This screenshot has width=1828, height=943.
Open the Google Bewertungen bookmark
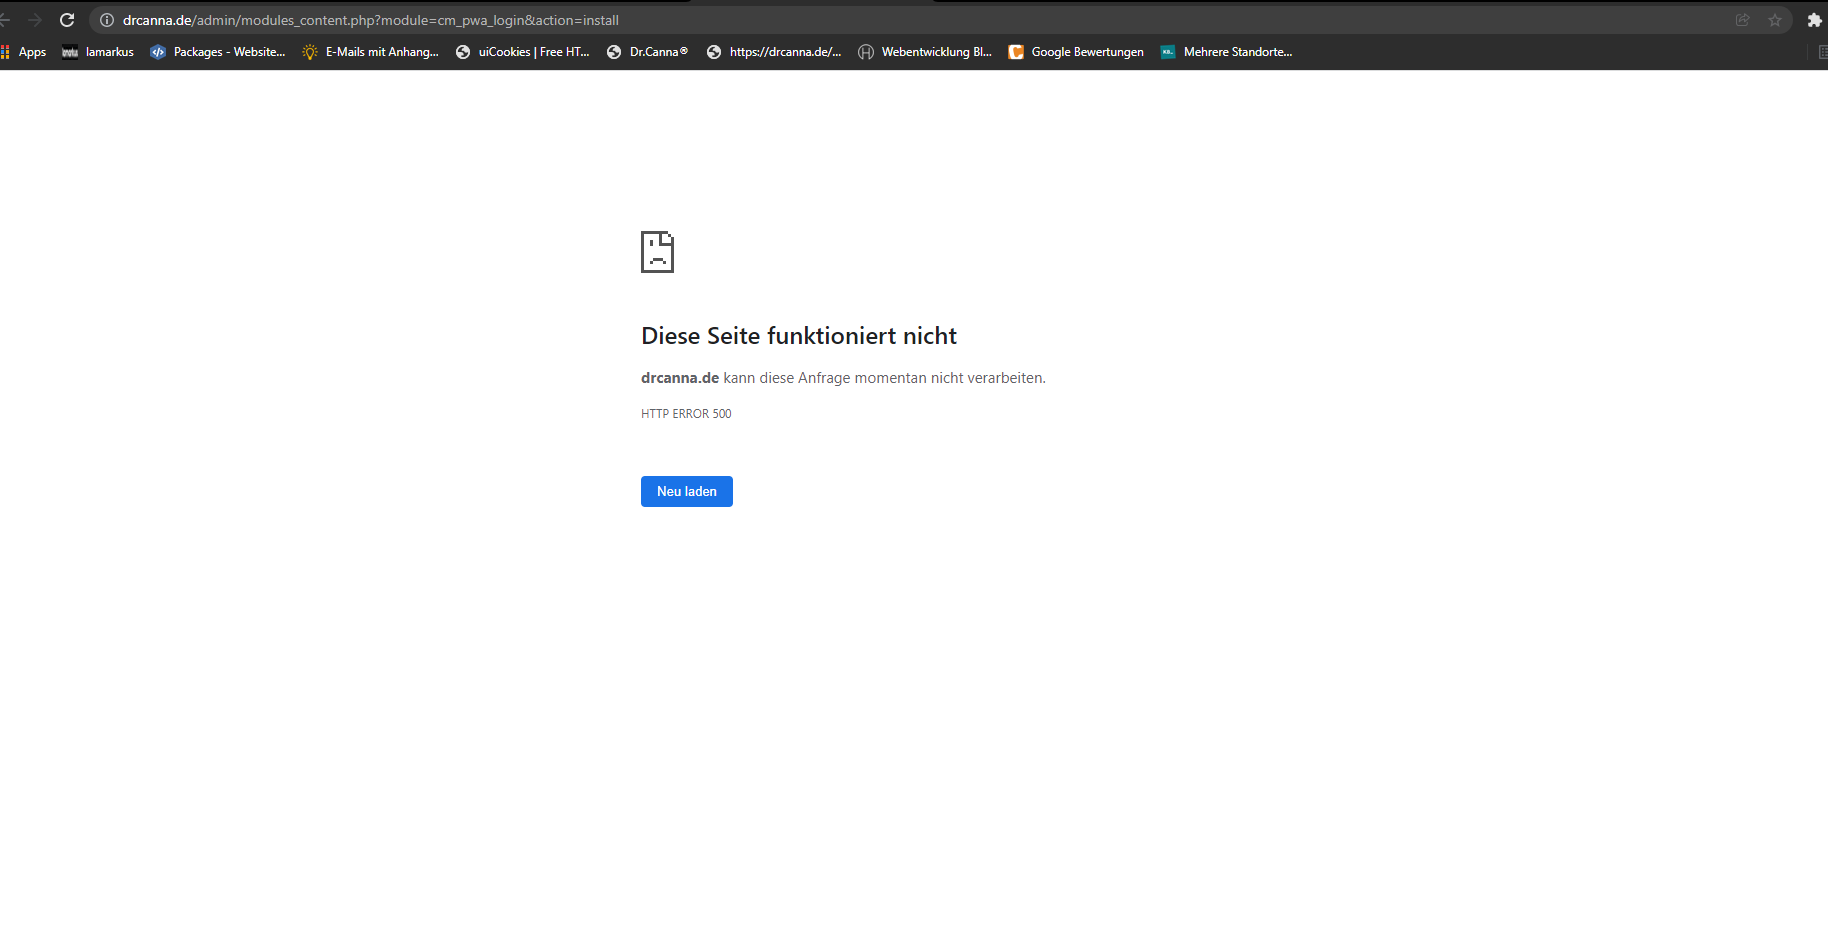click(1076, 52)
